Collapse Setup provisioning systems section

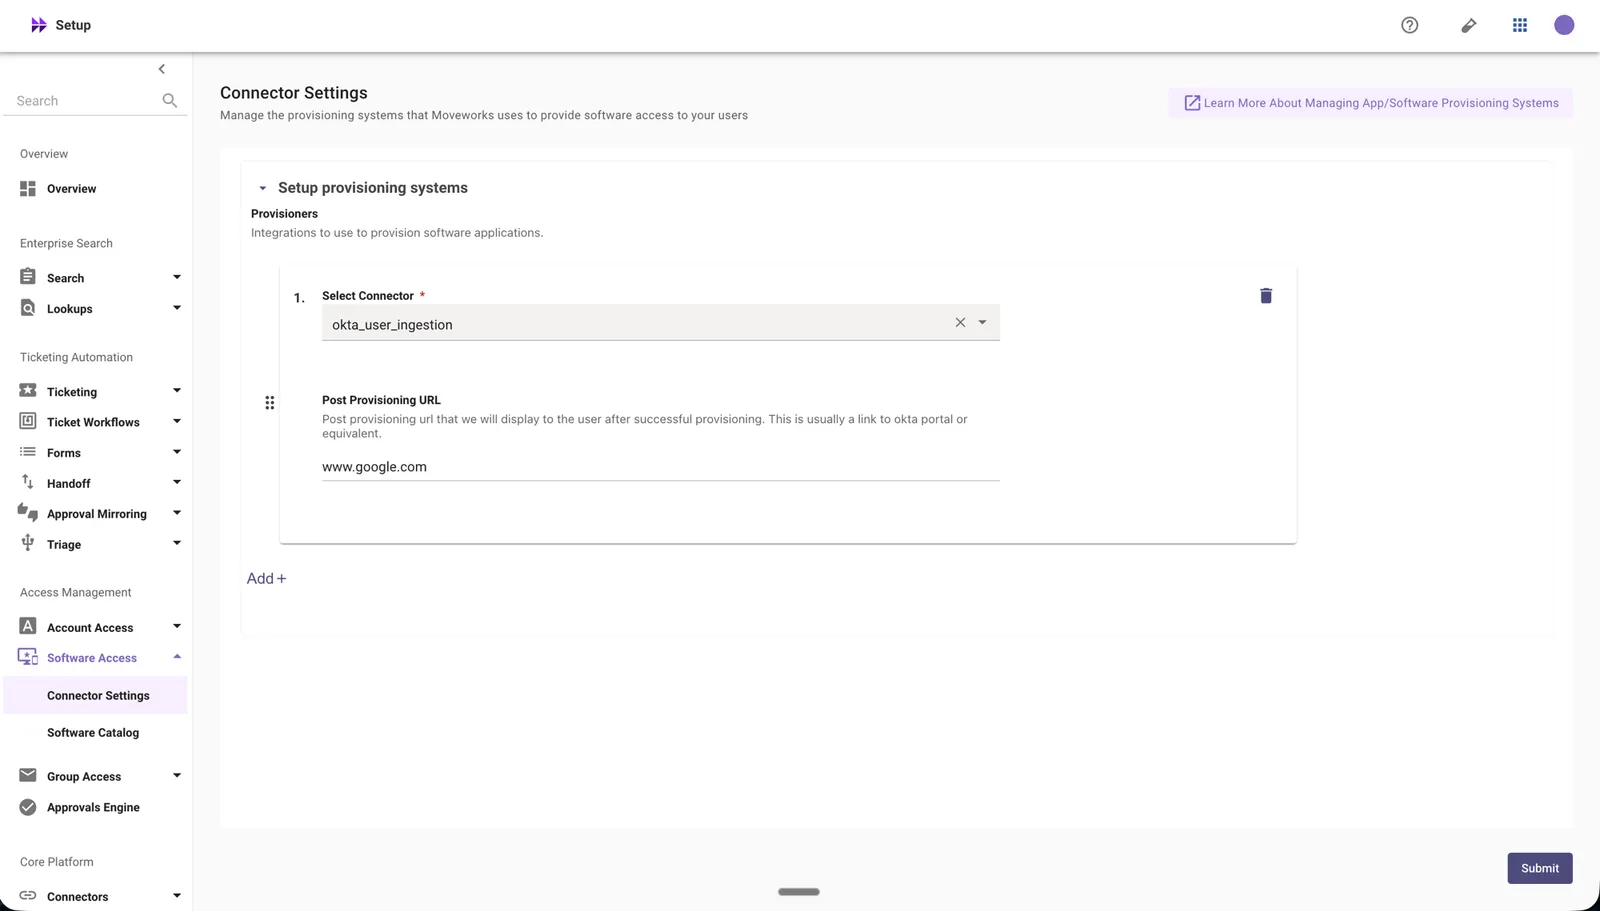[263, 188]
